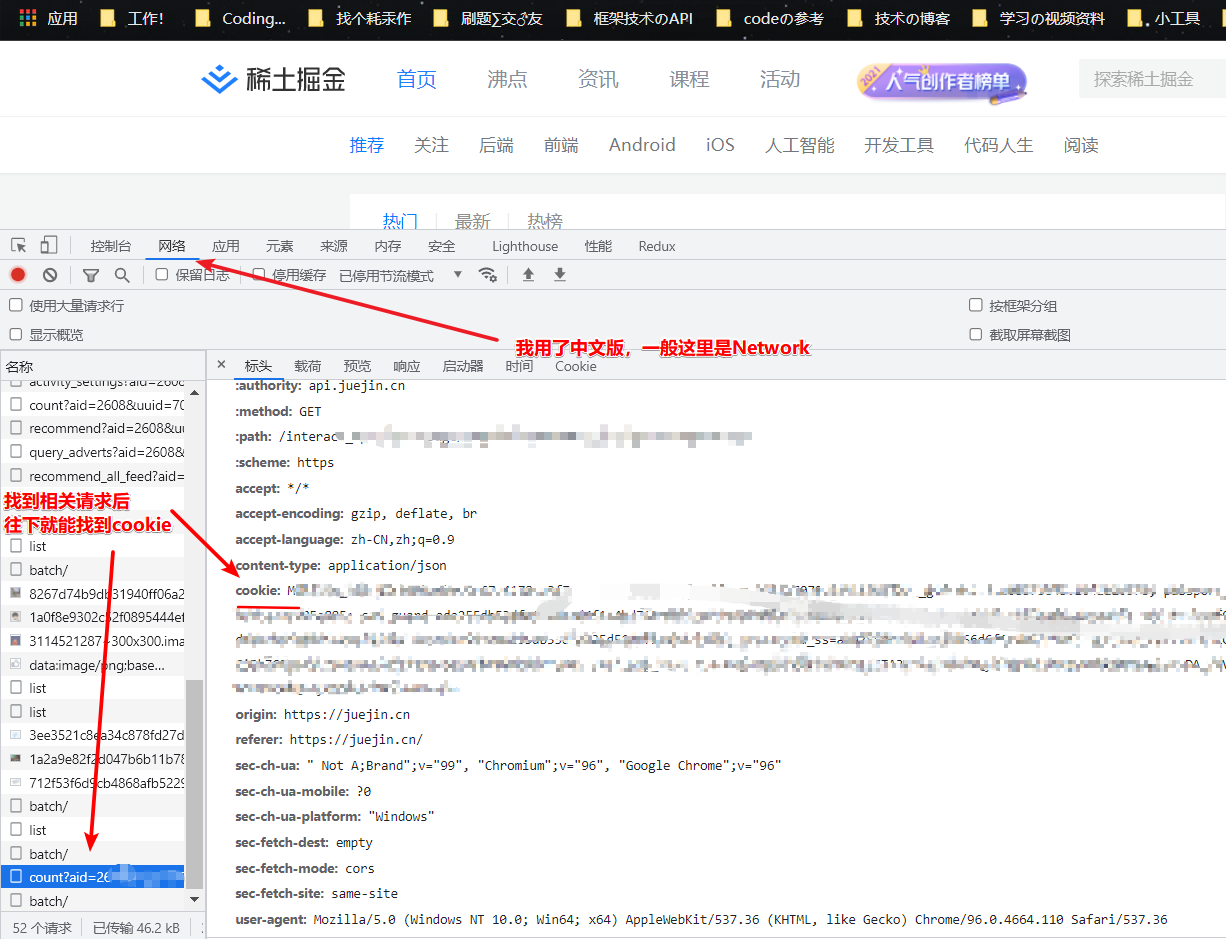Enable the 保留日志 checkbox
Viewport: 1226px width, 939px height.
click(x=162, y=274)
